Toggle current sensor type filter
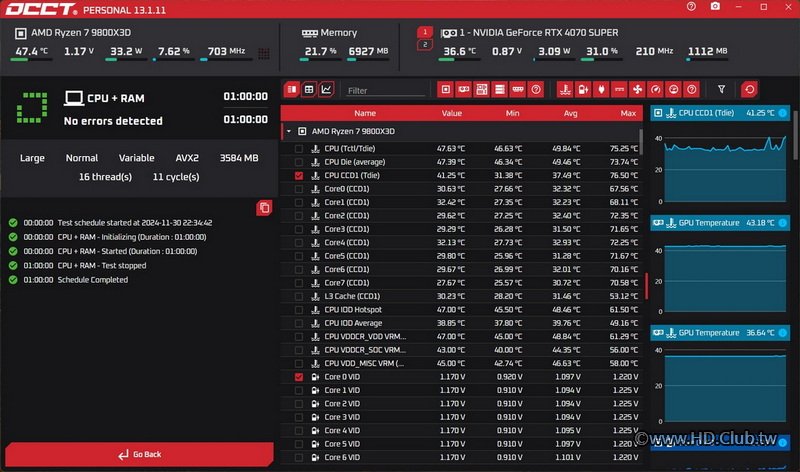800x472 pixels. 619,89
